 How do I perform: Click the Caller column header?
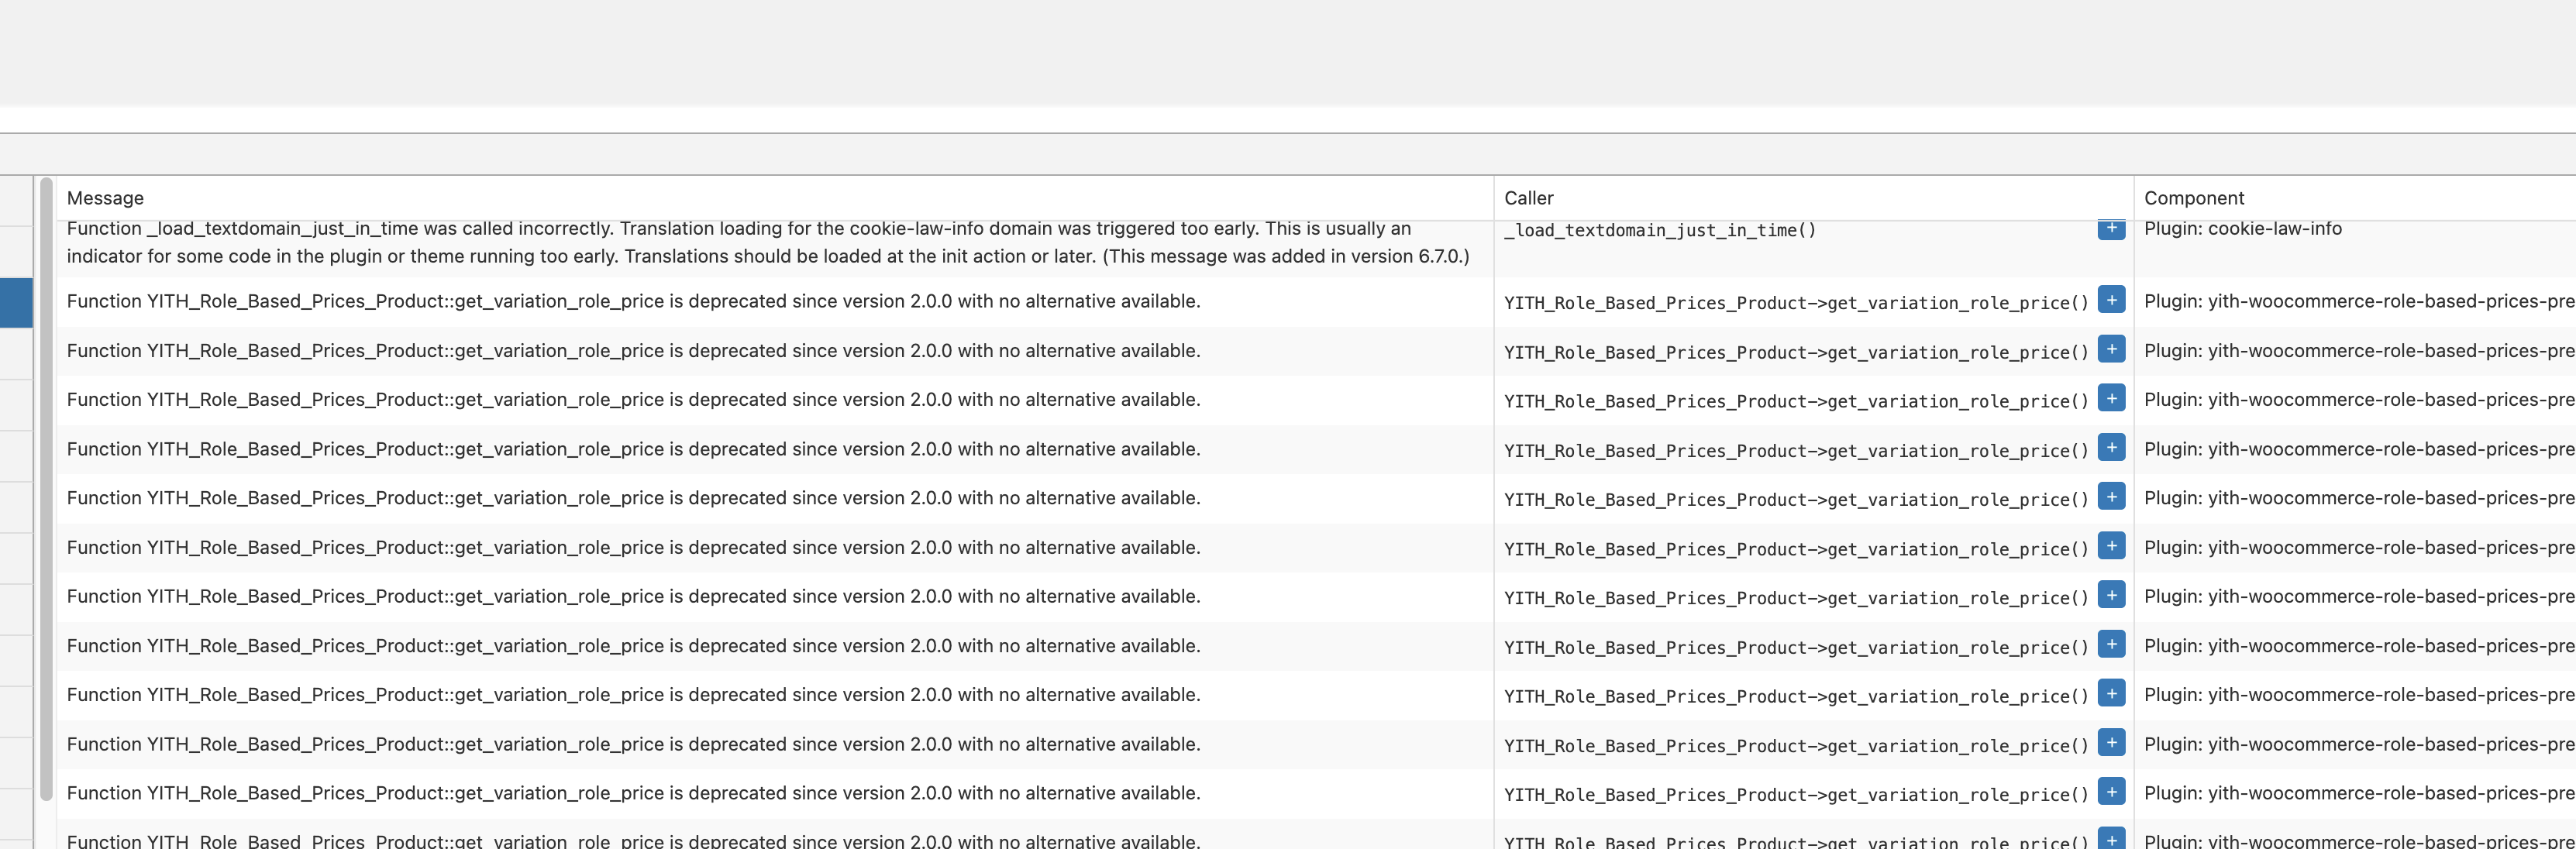tap(1528, 198)
